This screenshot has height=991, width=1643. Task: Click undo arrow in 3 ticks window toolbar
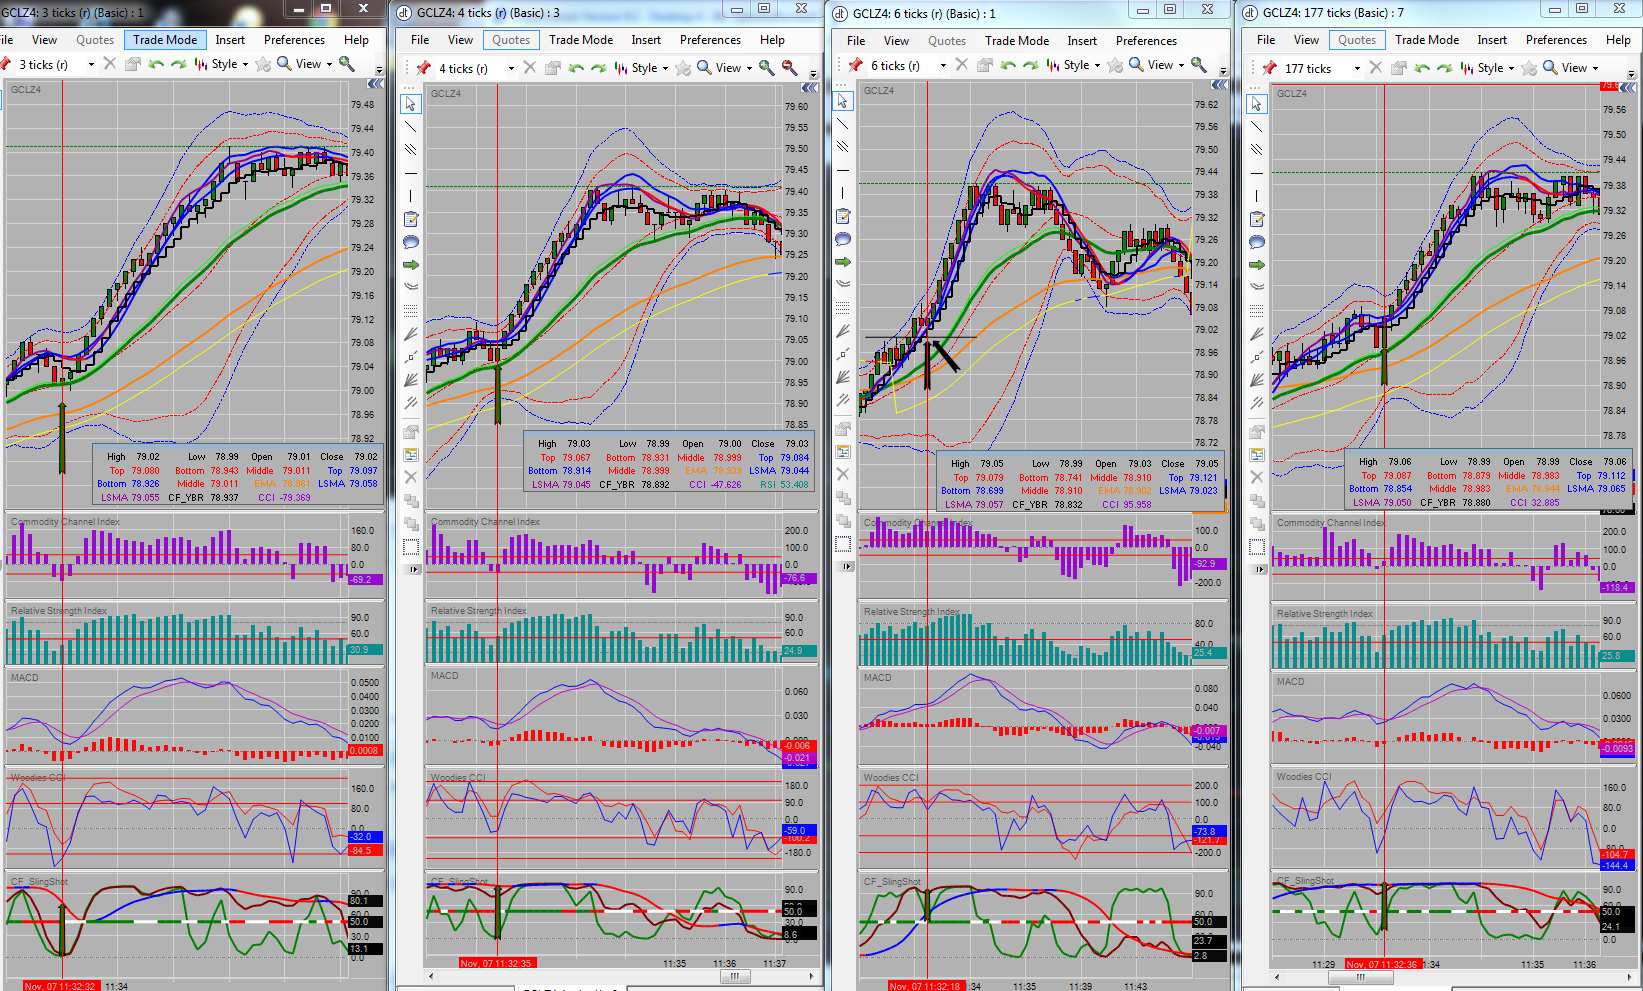pos(155,64)
